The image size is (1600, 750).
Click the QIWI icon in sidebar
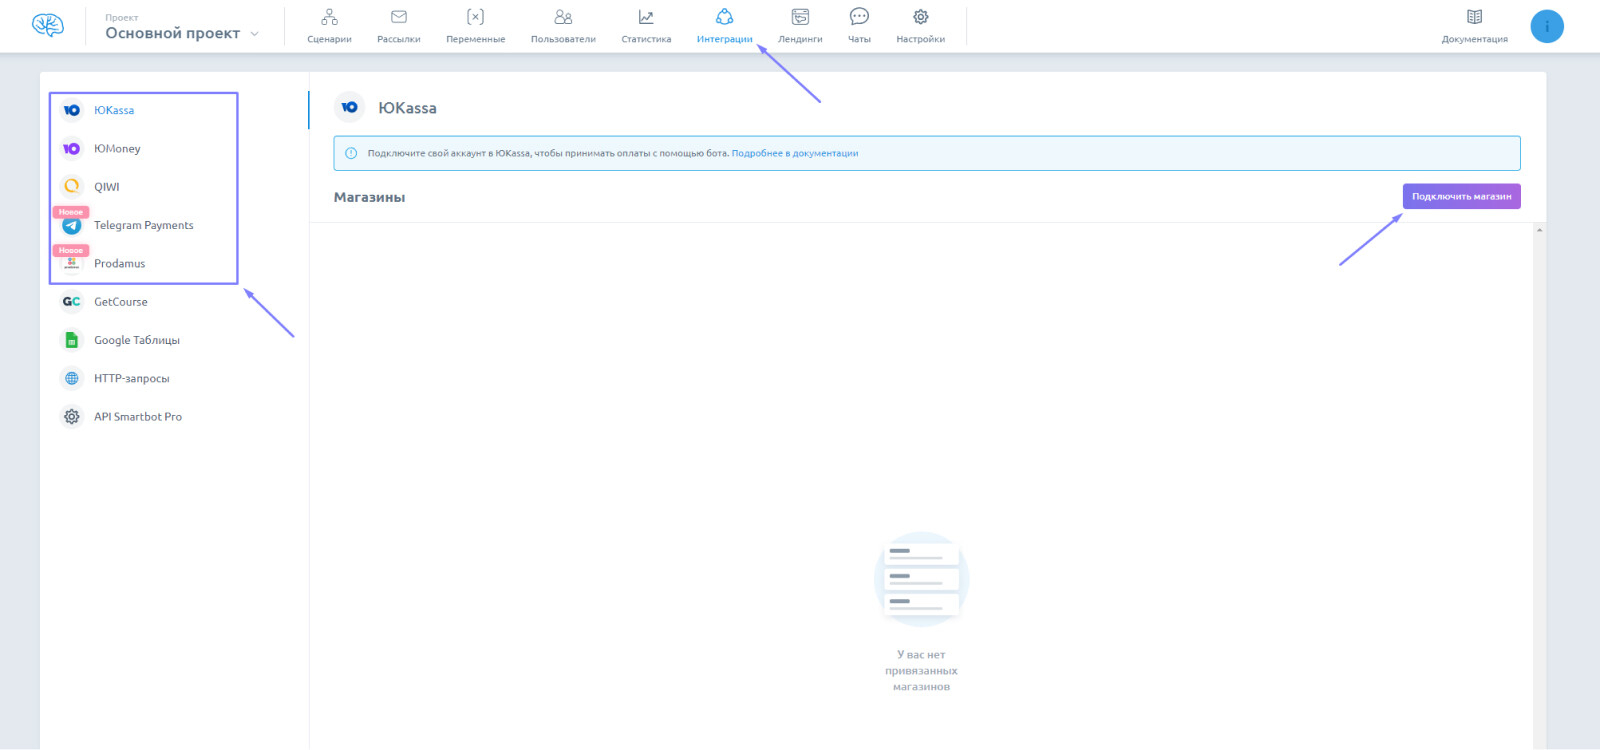click(x=72, y=186)
